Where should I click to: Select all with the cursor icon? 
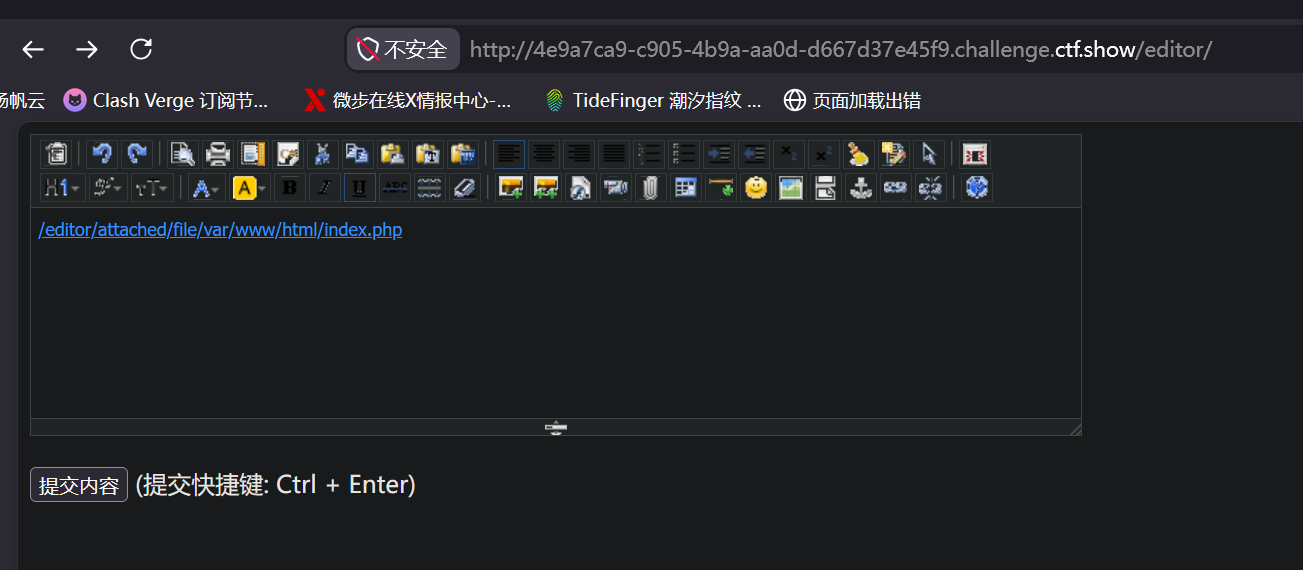pyautogui.click(x=928, y=154)
